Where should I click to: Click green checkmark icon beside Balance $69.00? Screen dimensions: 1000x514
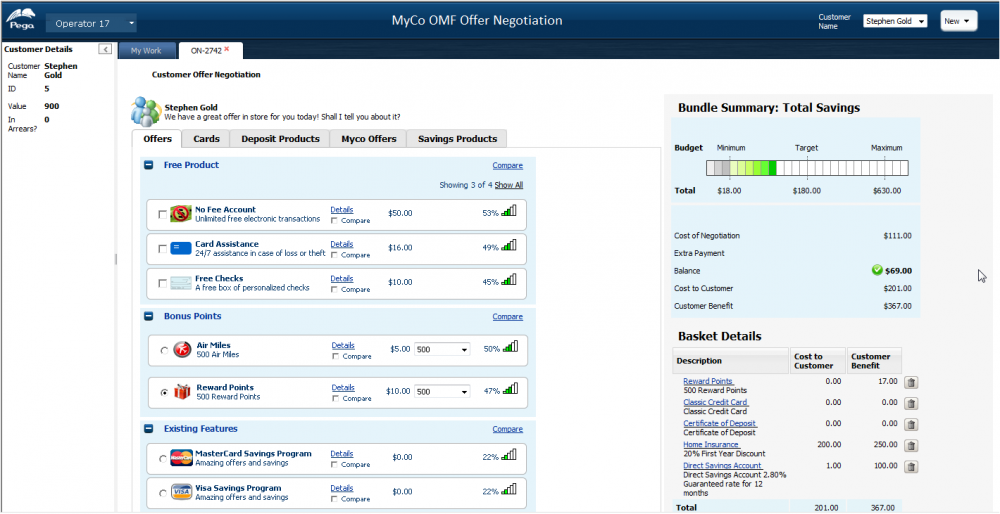pos(877,270)
